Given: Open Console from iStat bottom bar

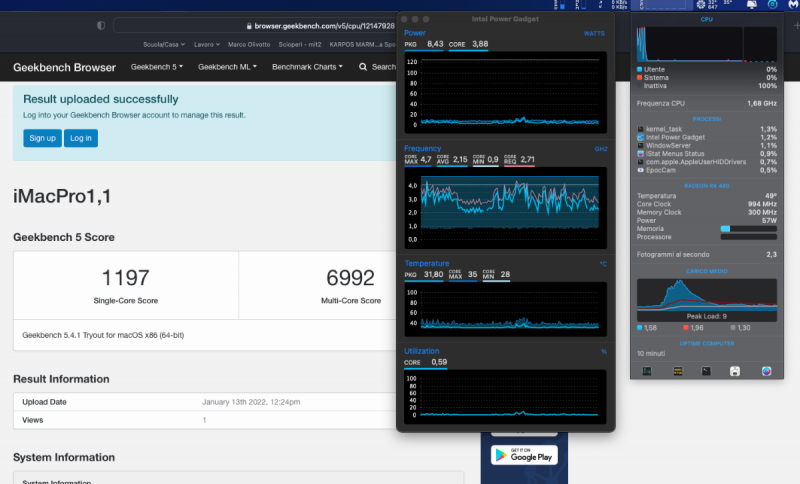Looking at the screenshot, I should coord(677,371).
